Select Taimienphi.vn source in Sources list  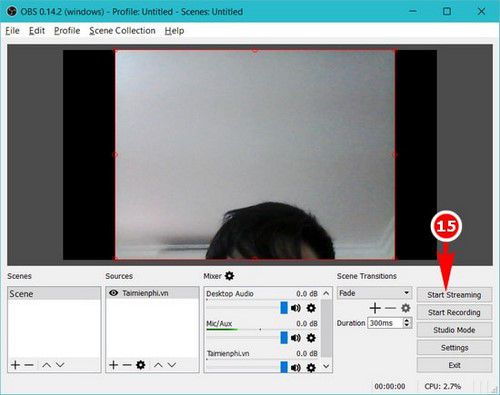pyautogui.click(x=152, y=293)
